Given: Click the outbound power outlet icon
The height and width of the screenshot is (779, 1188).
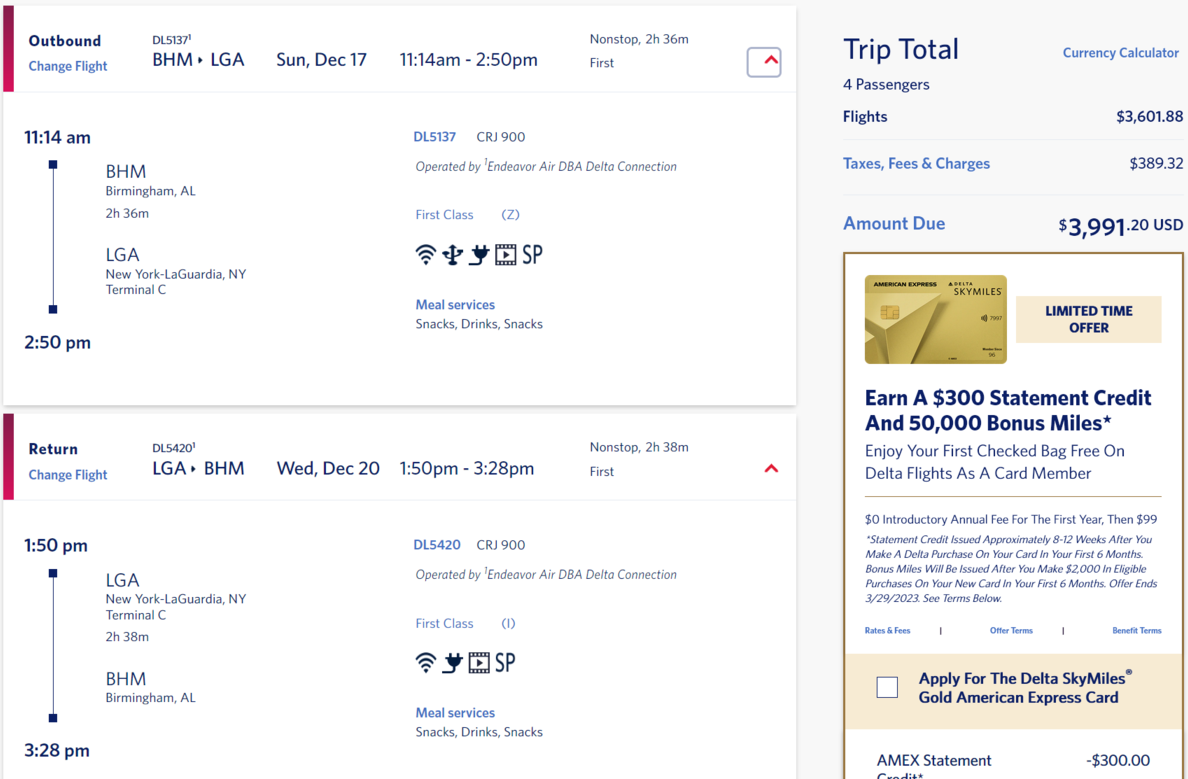Looking at the screenshot, I should point(479,255).
